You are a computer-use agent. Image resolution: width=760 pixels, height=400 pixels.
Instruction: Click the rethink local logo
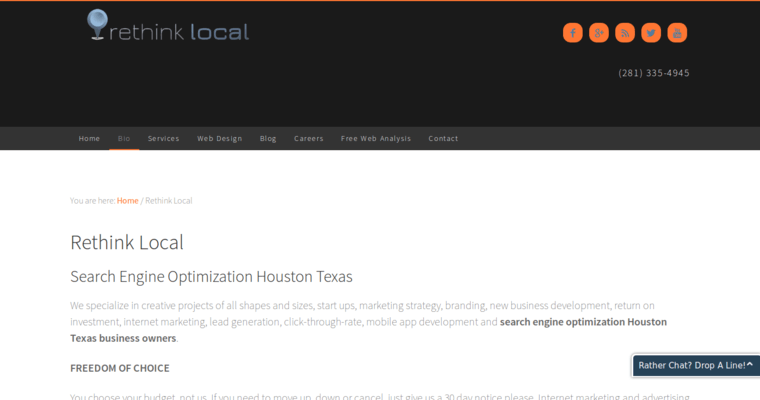pyautogui.click(x=168, y=25)
